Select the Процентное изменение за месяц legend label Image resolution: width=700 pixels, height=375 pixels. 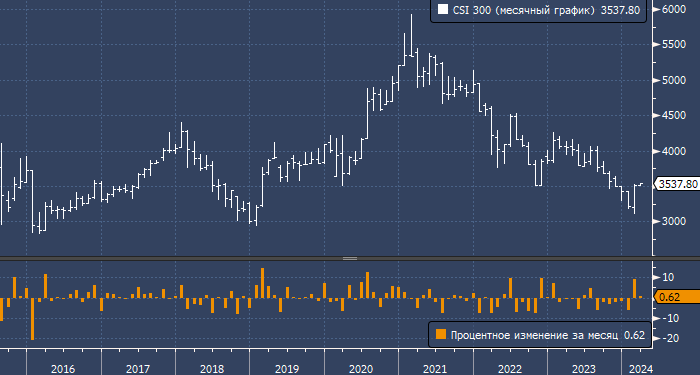(534, 335)
